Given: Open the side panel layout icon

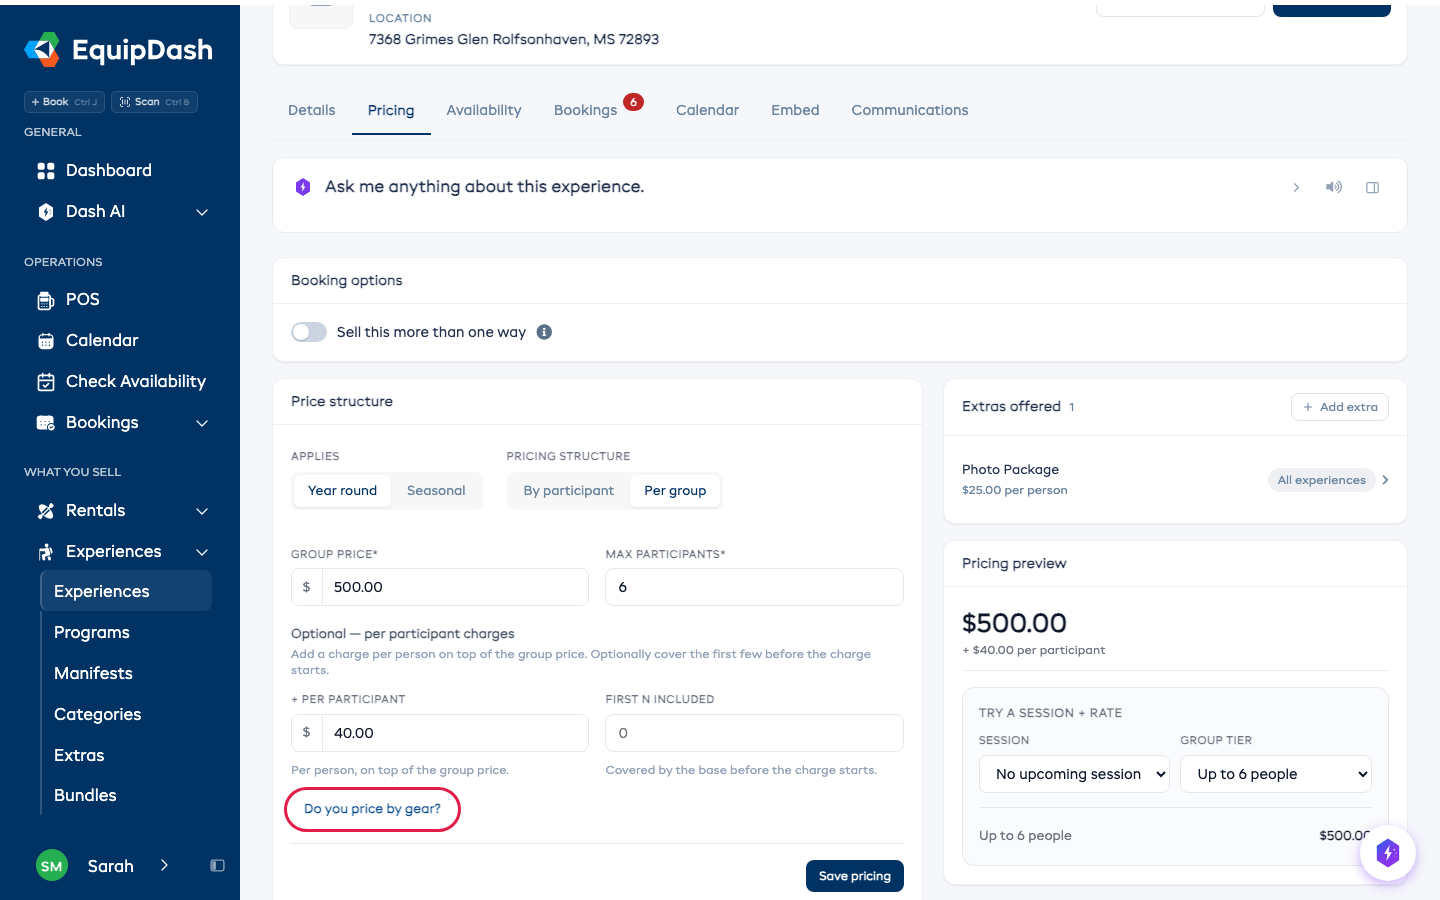Looking at the screenshot, I should (1373, 187).
